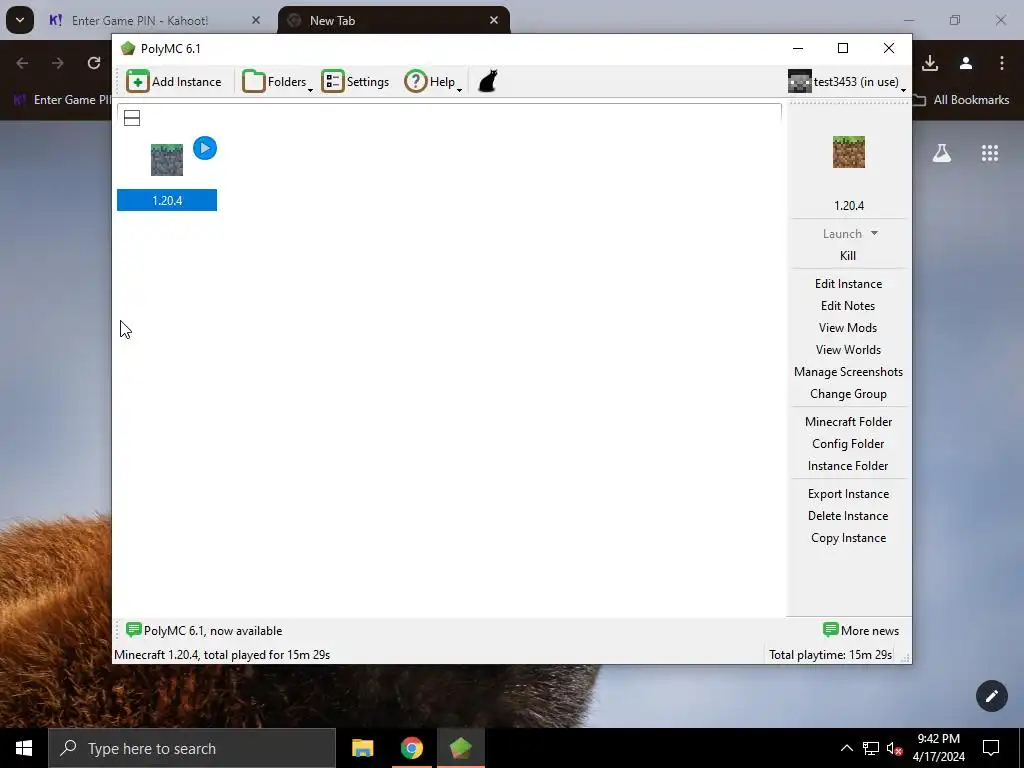The image size is (1024, 768).
Task: Open Manage Screenshots
Action: [848, 372]
